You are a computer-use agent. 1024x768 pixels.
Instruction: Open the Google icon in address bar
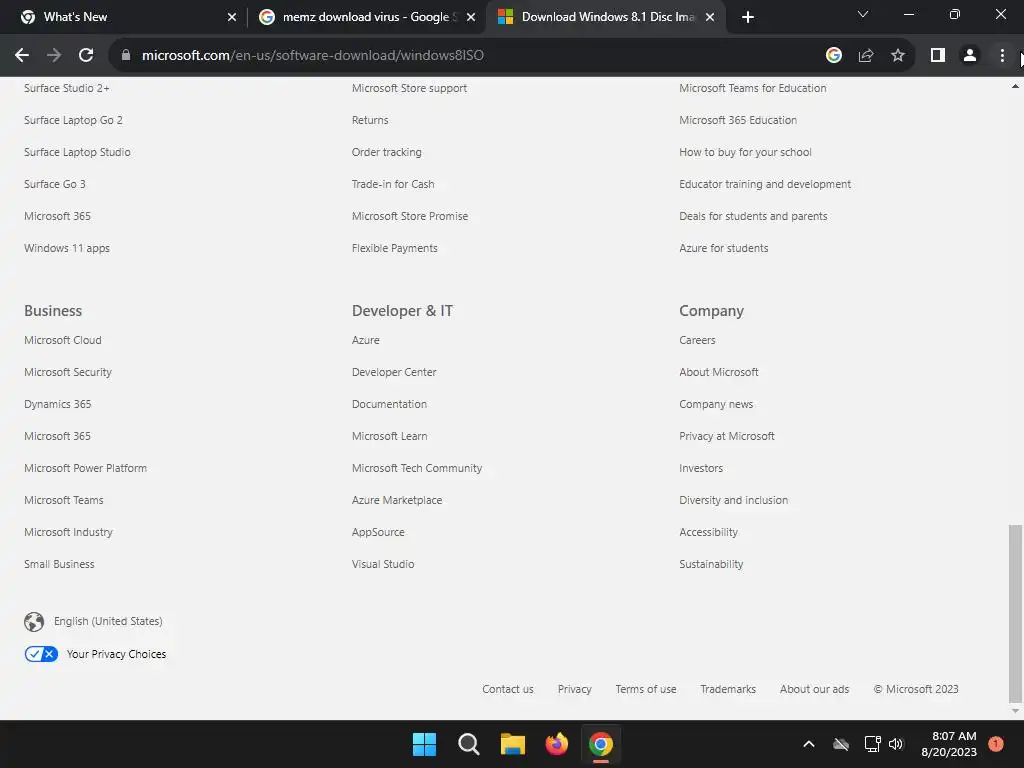(x=834, y=56)
